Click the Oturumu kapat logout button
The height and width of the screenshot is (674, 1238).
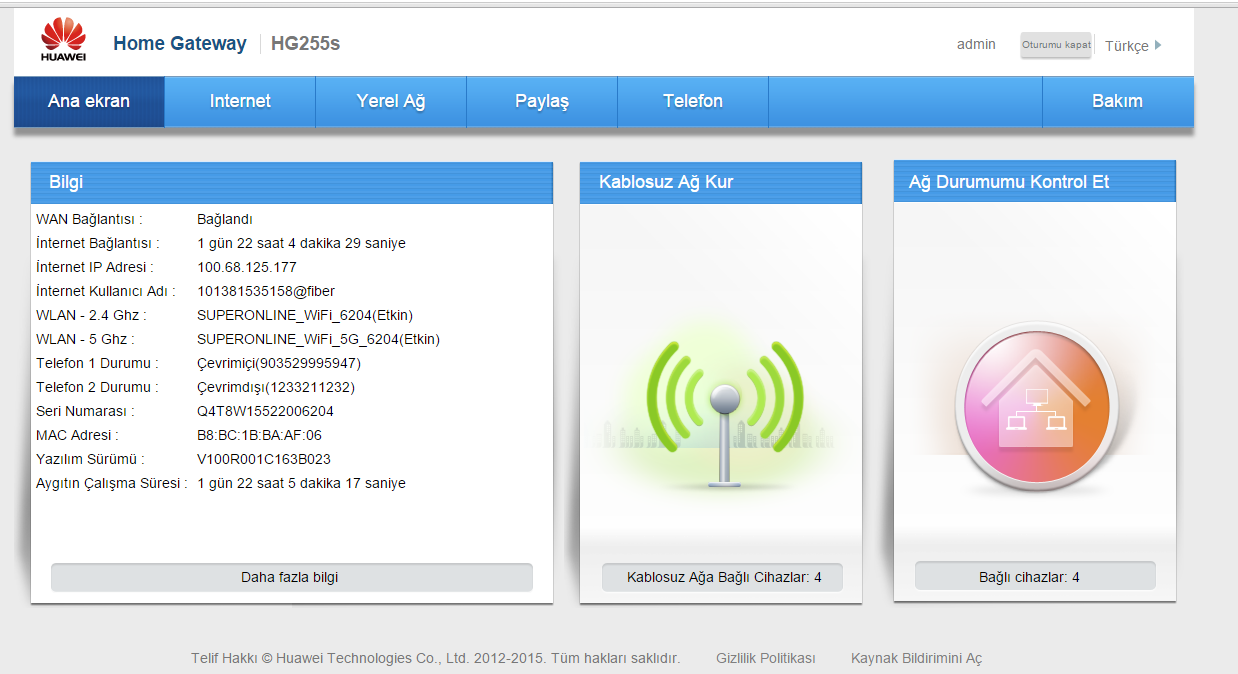point(1056,45)
